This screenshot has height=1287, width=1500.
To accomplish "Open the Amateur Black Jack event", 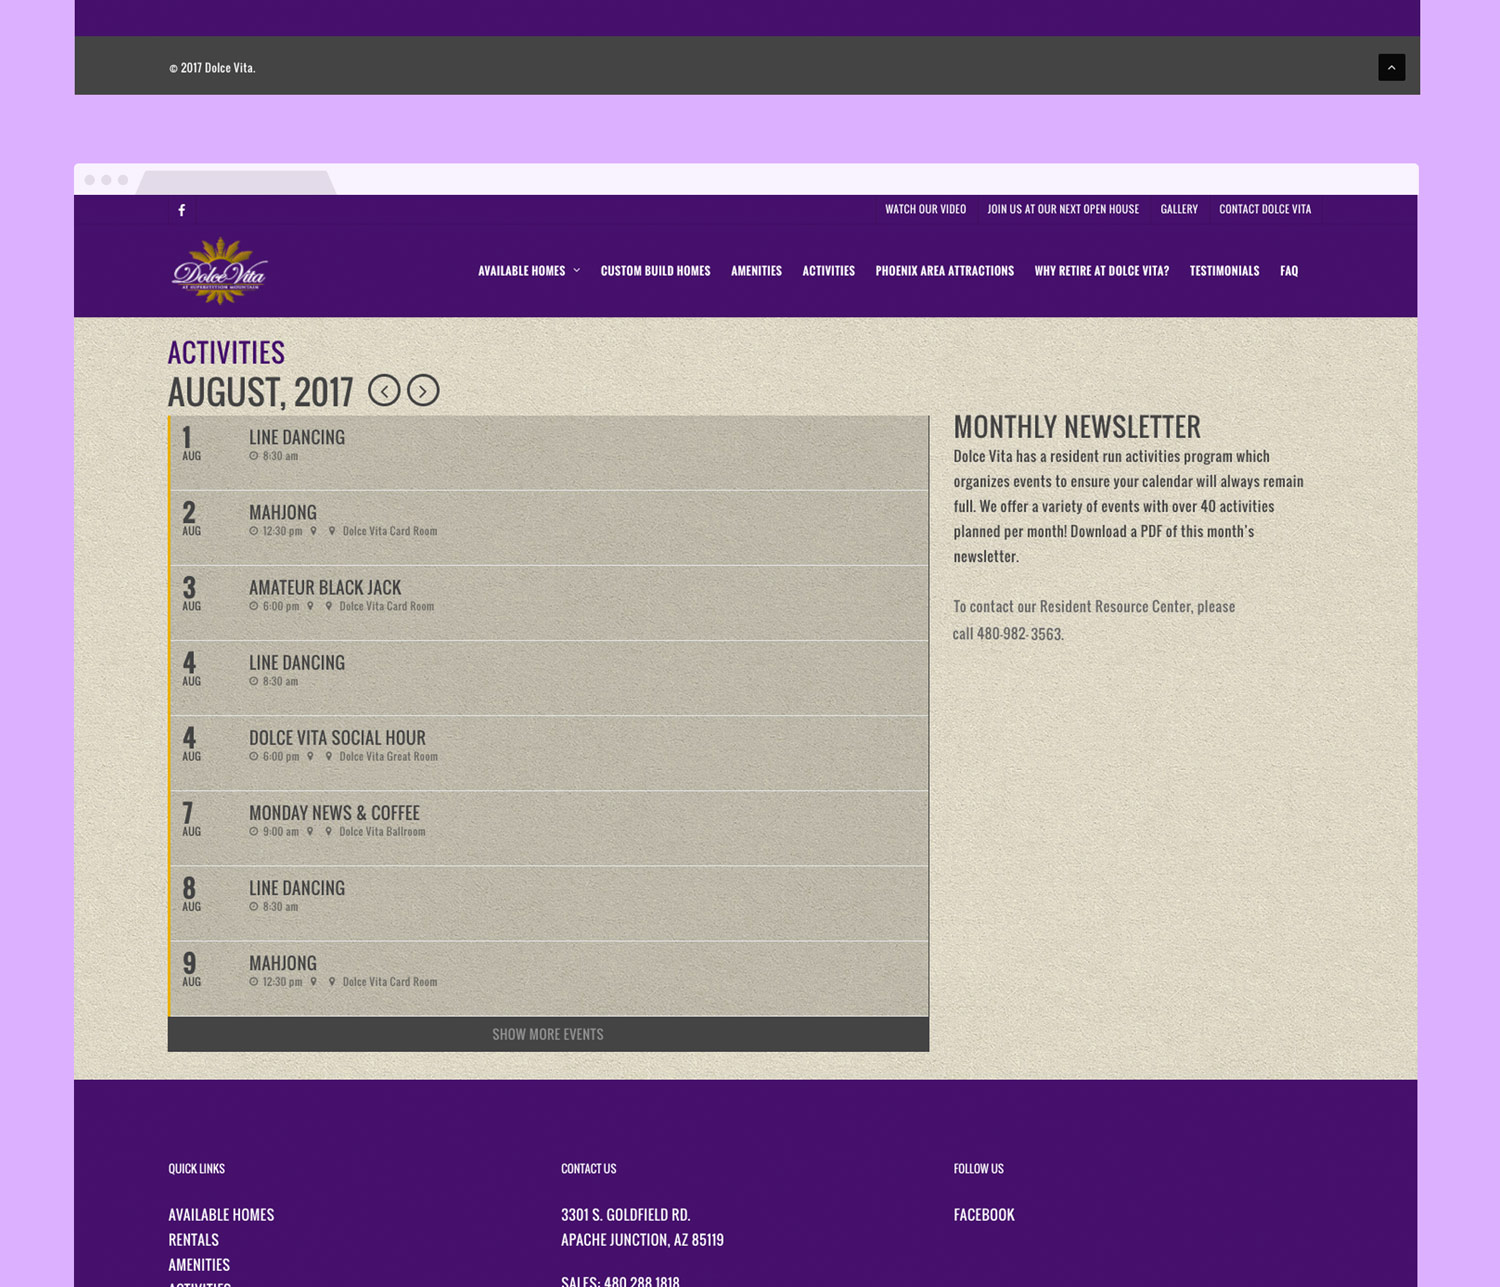I will (325, 588).
